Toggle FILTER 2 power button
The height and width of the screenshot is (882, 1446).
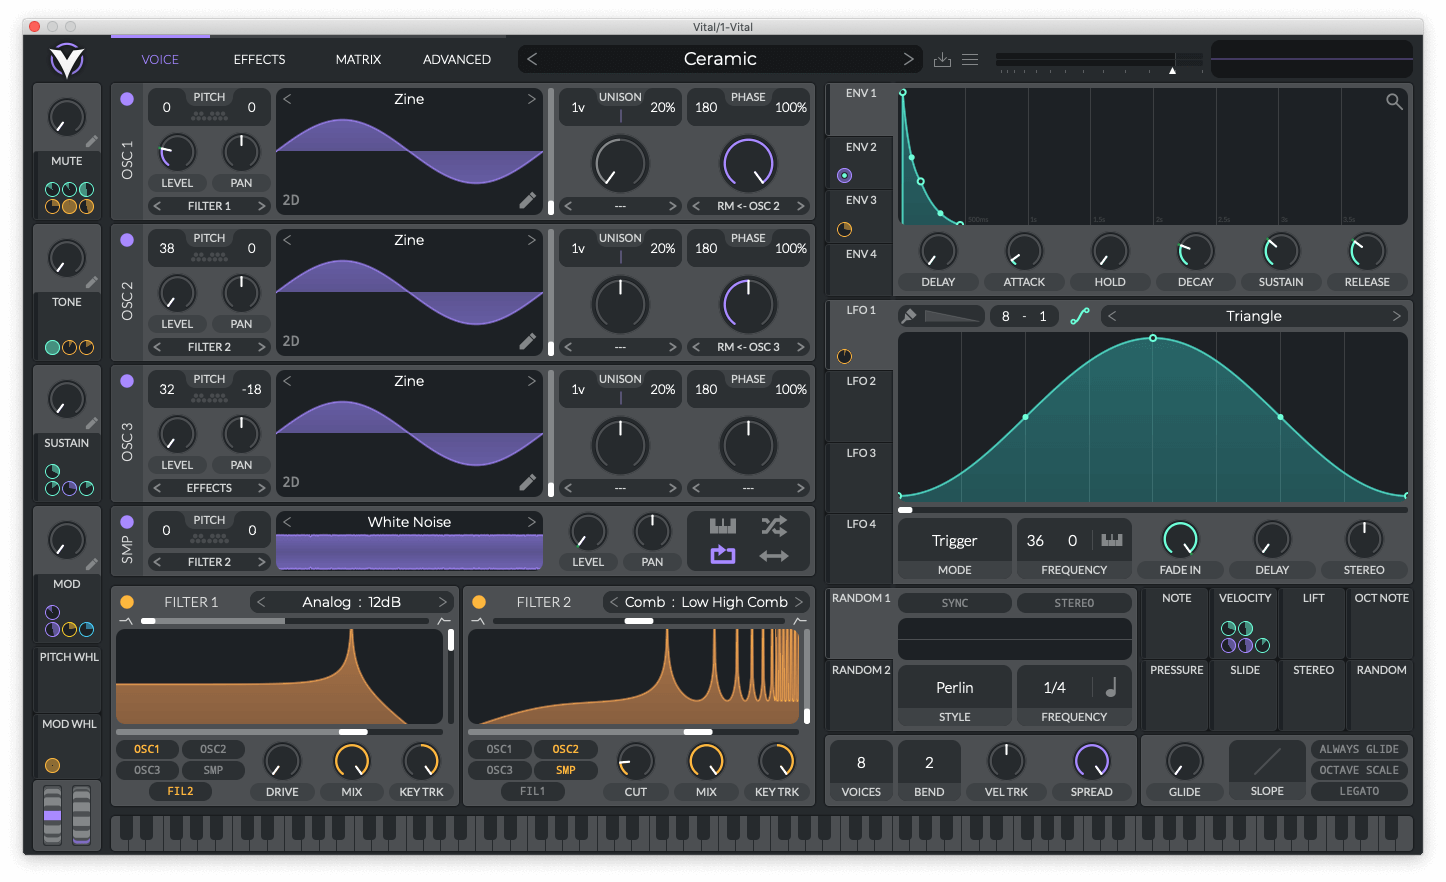click(x=479, y=602)
